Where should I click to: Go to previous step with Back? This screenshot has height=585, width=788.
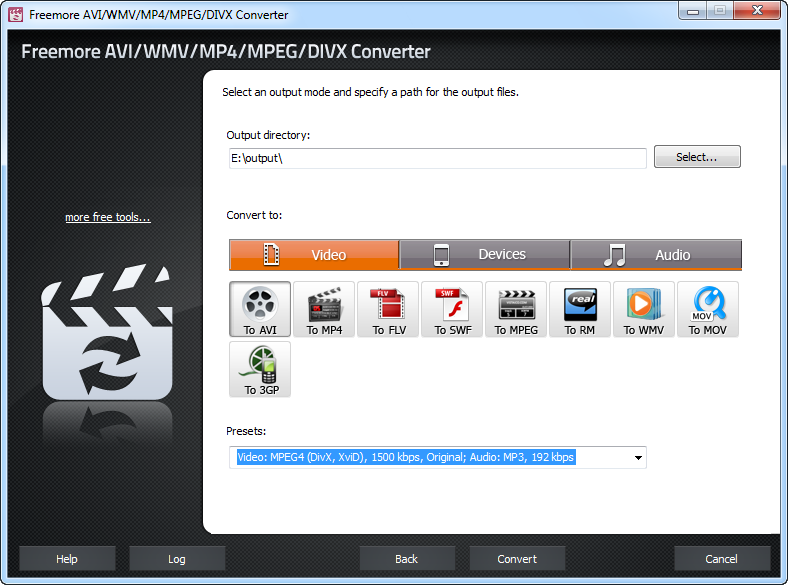[407, 559]
